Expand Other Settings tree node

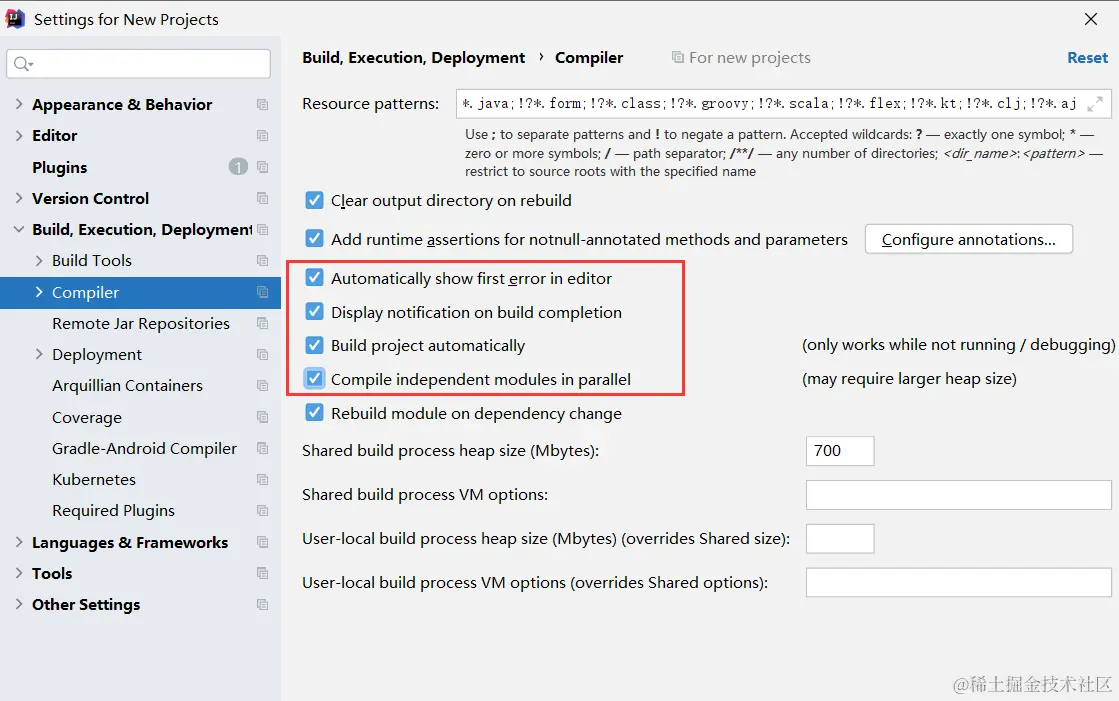[x=19, y=604]
